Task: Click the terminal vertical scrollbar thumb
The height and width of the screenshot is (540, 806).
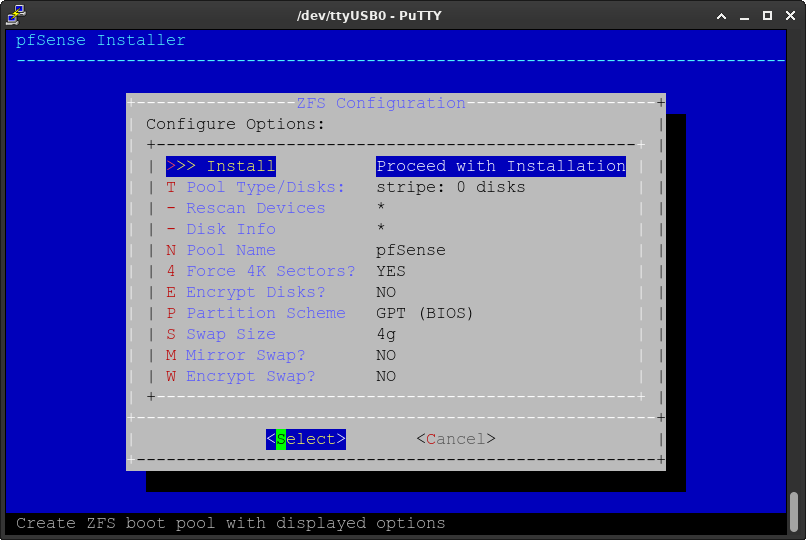Action: (x=794, y=512)
